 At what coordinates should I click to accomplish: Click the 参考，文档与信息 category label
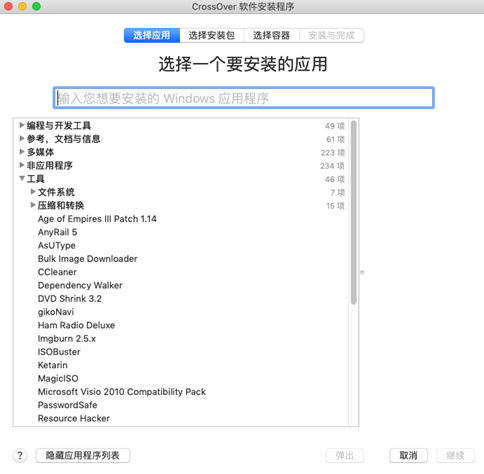point(63,139)
